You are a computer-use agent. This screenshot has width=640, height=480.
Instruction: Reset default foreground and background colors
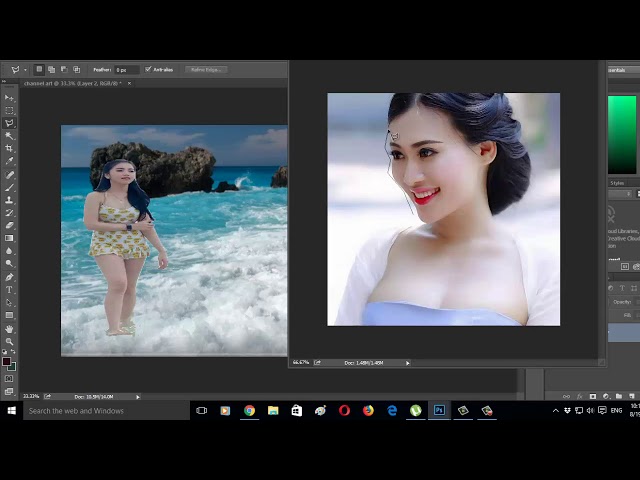[x=4, y=351]
